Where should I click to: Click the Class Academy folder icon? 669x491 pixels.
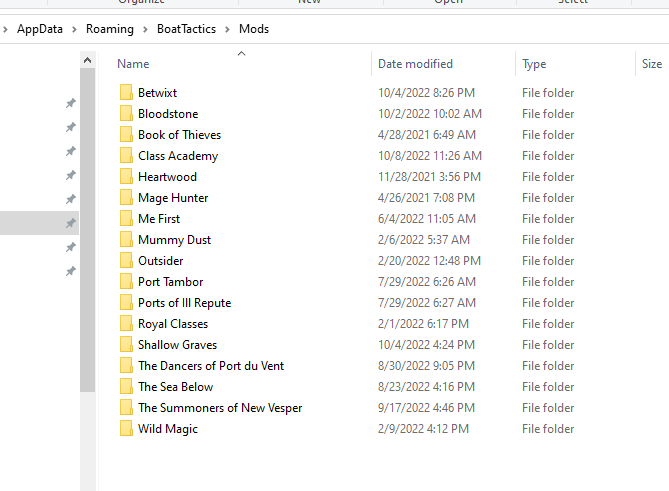pos(126,155)
